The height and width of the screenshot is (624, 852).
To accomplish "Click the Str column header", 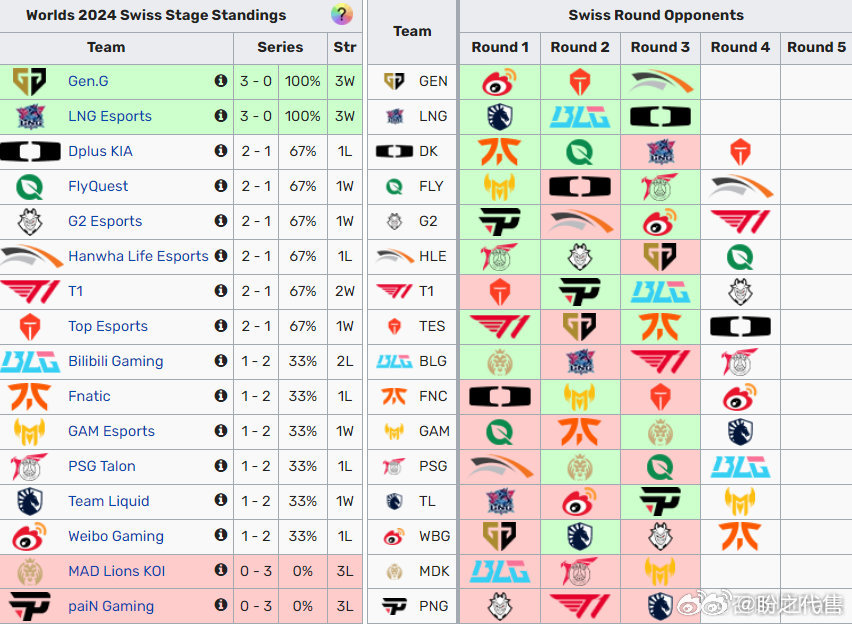I will 345,47.
